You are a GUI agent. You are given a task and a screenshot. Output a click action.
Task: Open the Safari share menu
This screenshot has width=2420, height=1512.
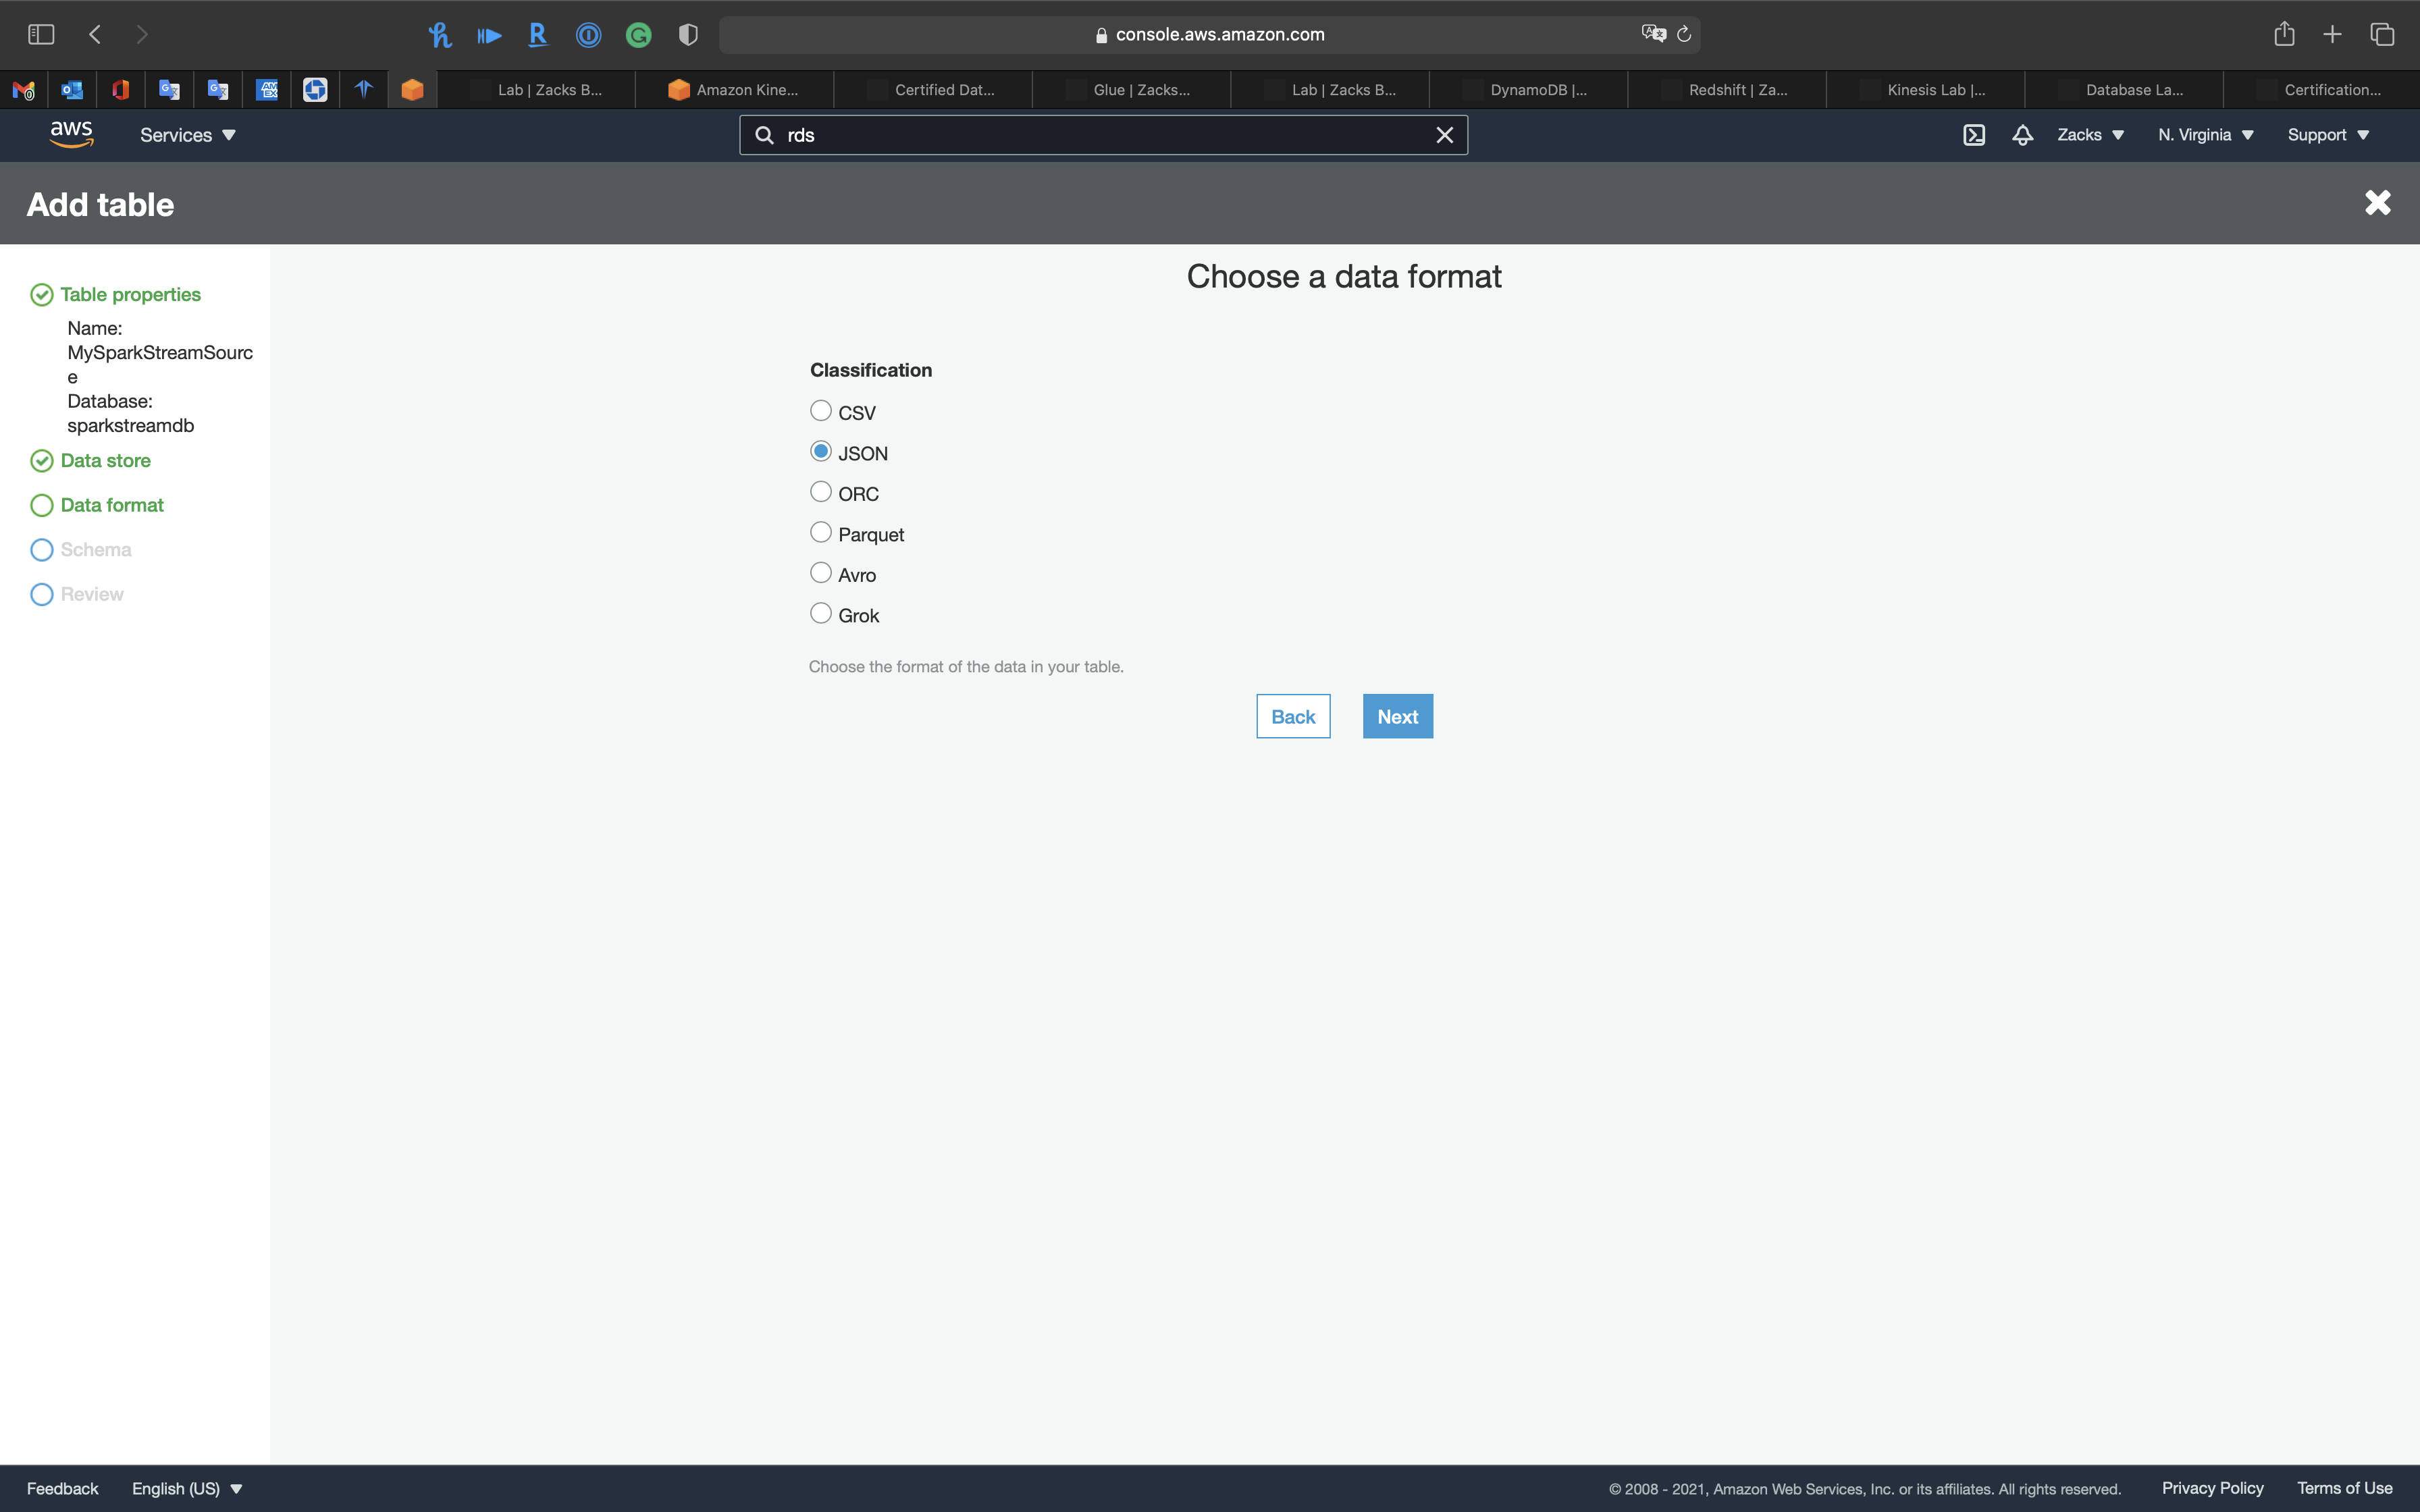pyautogui.click(x=2283, y=35)
